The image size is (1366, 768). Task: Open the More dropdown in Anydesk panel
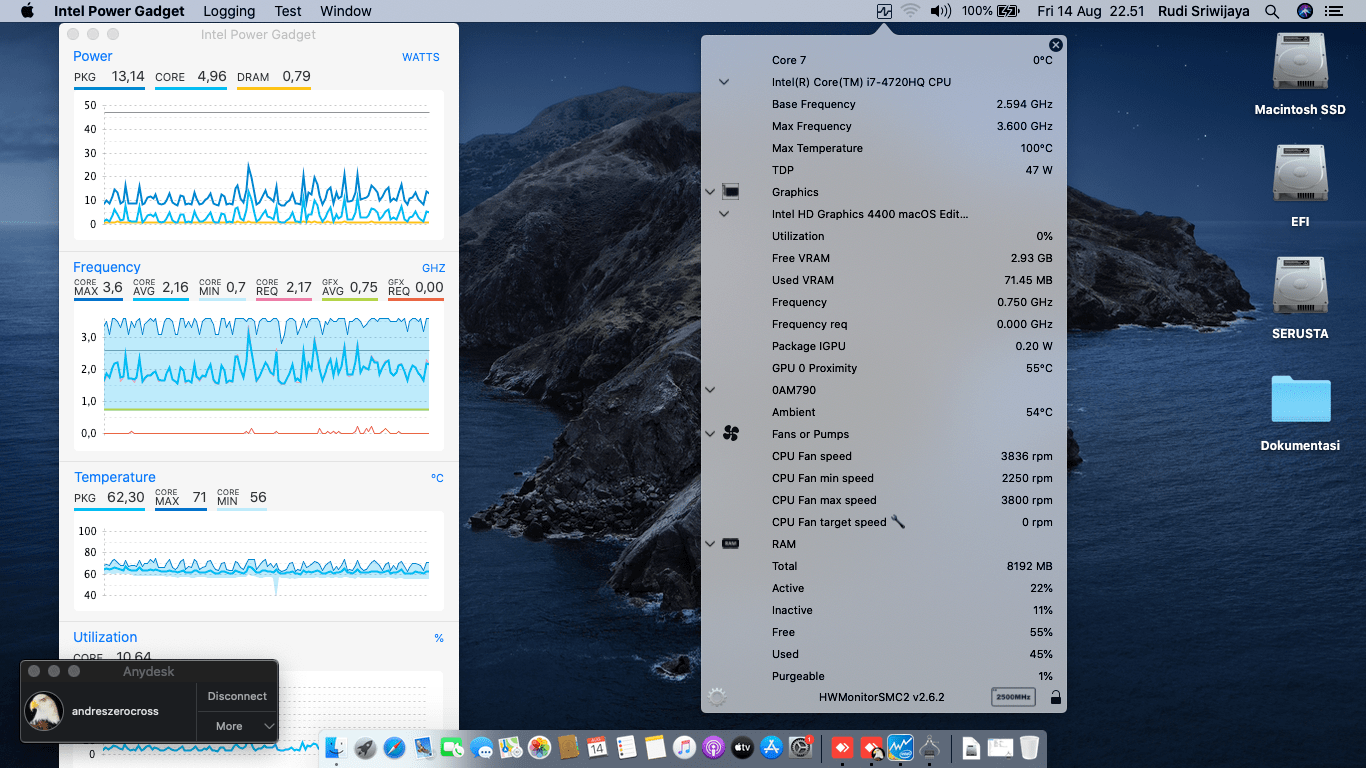pos(237,726)
